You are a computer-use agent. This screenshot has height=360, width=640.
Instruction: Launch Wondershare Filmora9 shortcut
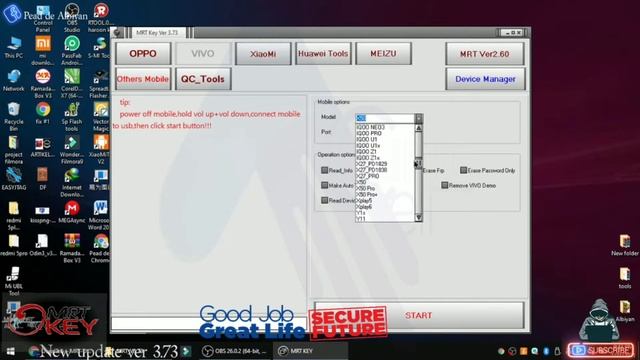coord(72,149)
